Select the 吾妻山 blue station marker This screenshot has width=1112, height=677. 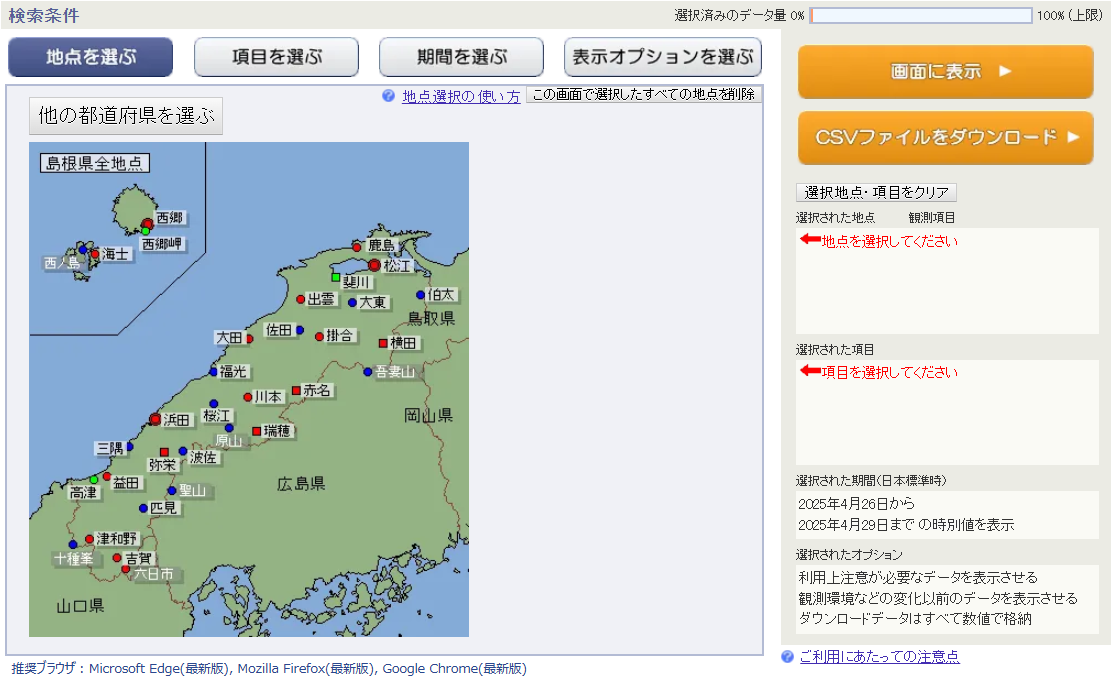[367, 372]
